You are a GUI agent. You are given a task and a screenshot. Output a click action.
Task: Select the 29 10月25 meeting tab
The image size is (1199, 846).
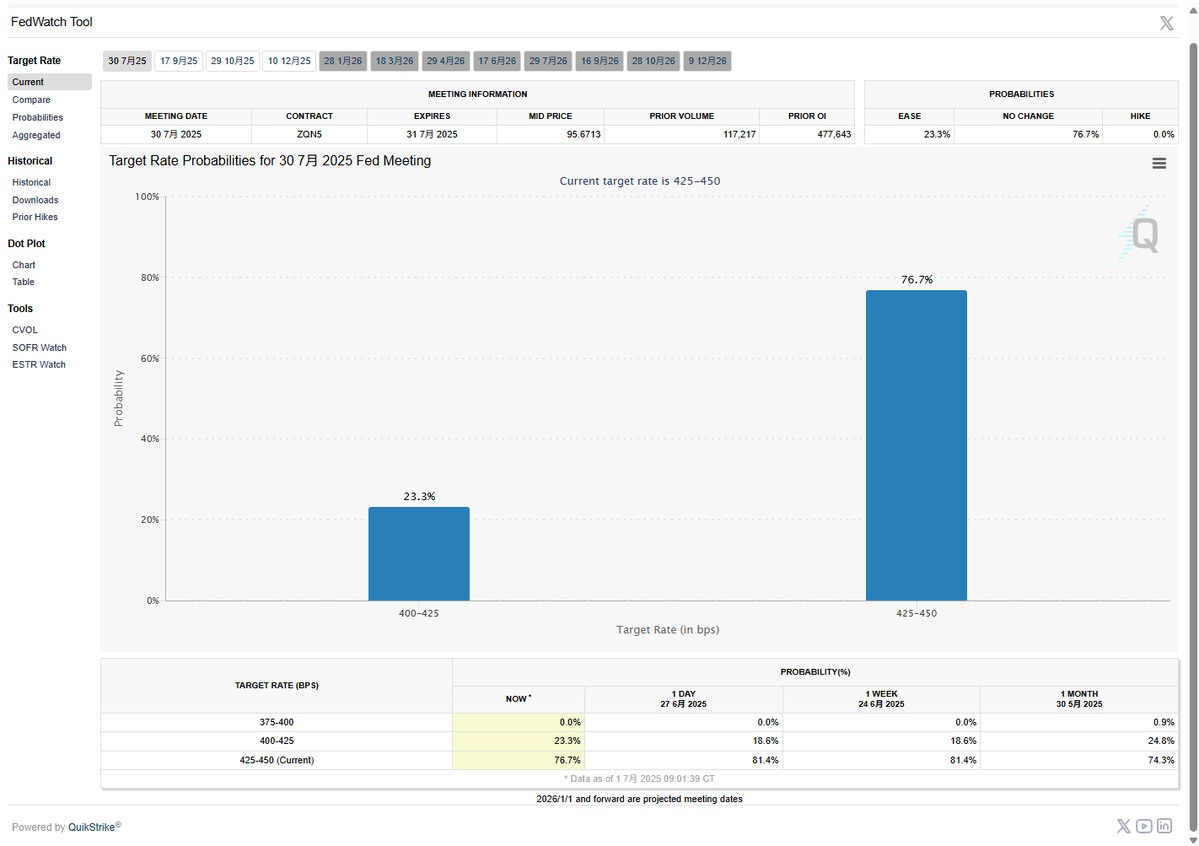click(232, 60)
